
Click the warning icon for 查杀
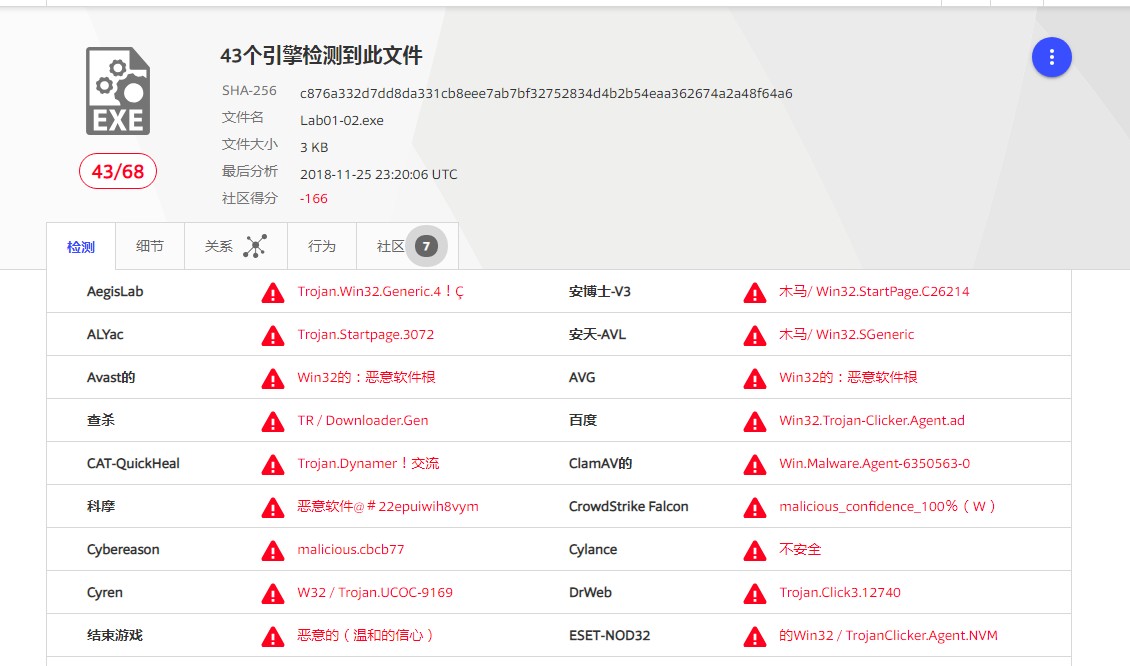click(272, 422)
